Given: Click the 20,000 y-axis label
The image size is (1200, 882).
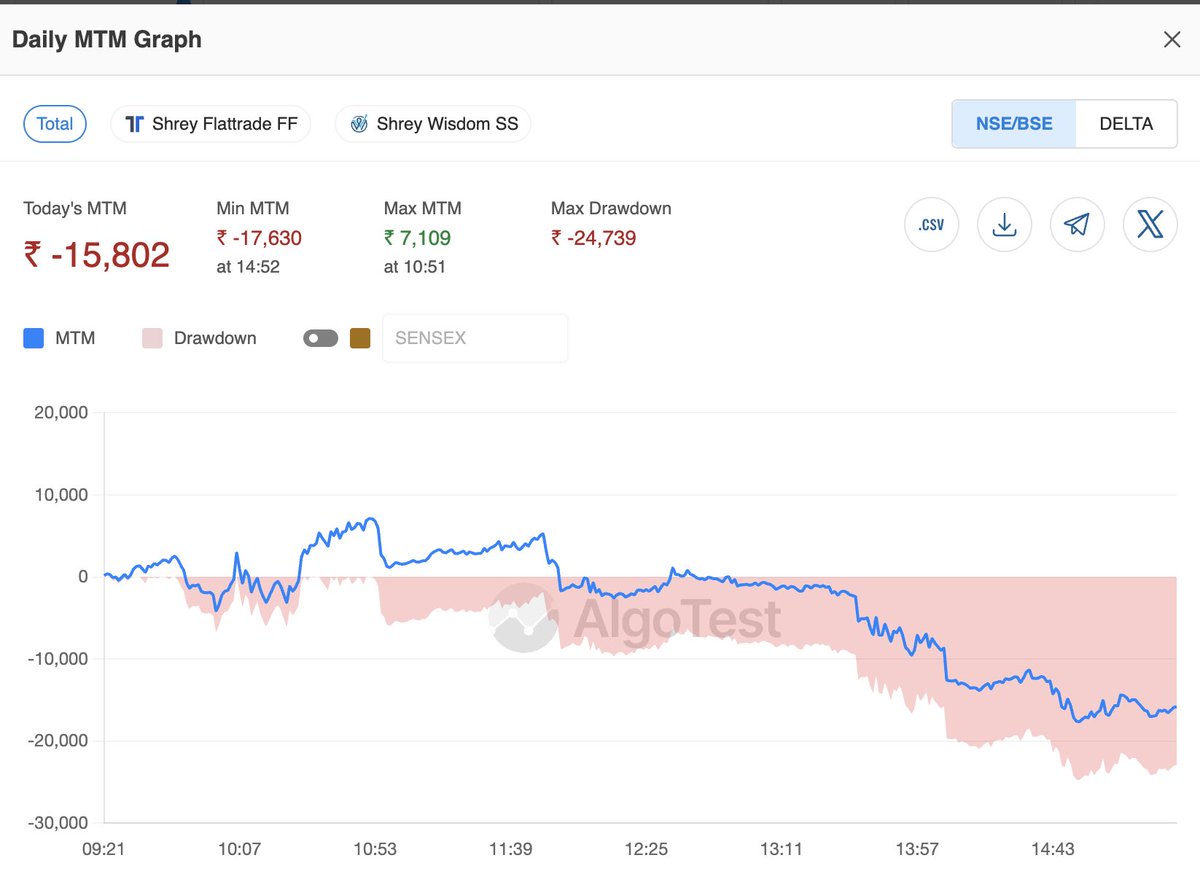Looking at the screenshot, I should coord(59,412).
